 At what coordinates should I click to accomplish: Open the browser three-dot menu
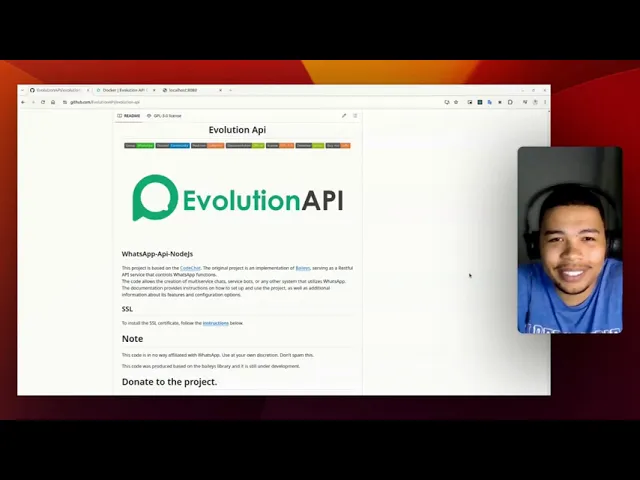[x=545, y=102]
